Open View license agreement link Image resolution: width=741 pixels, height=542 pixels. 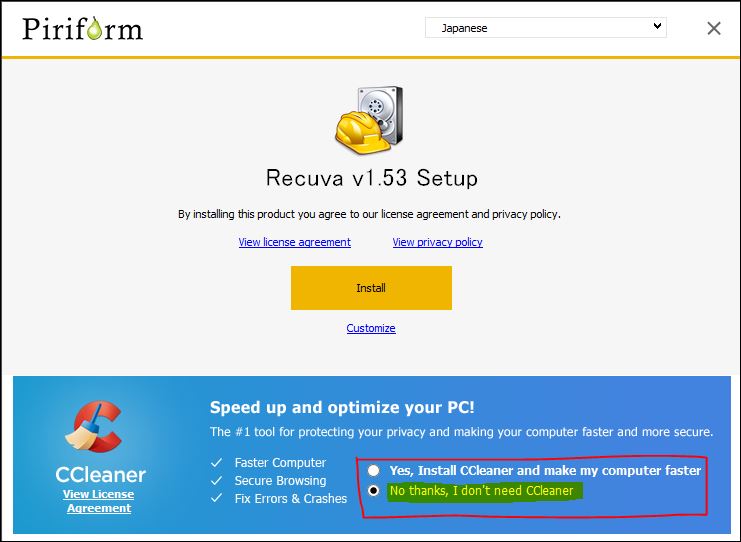click(294, 242)
